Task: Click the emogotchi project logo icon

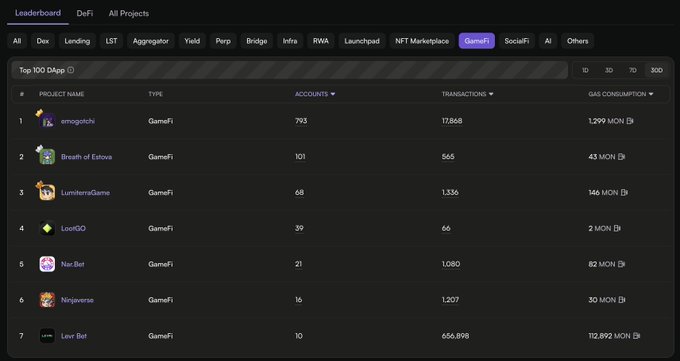Action: tap(47, 121)
